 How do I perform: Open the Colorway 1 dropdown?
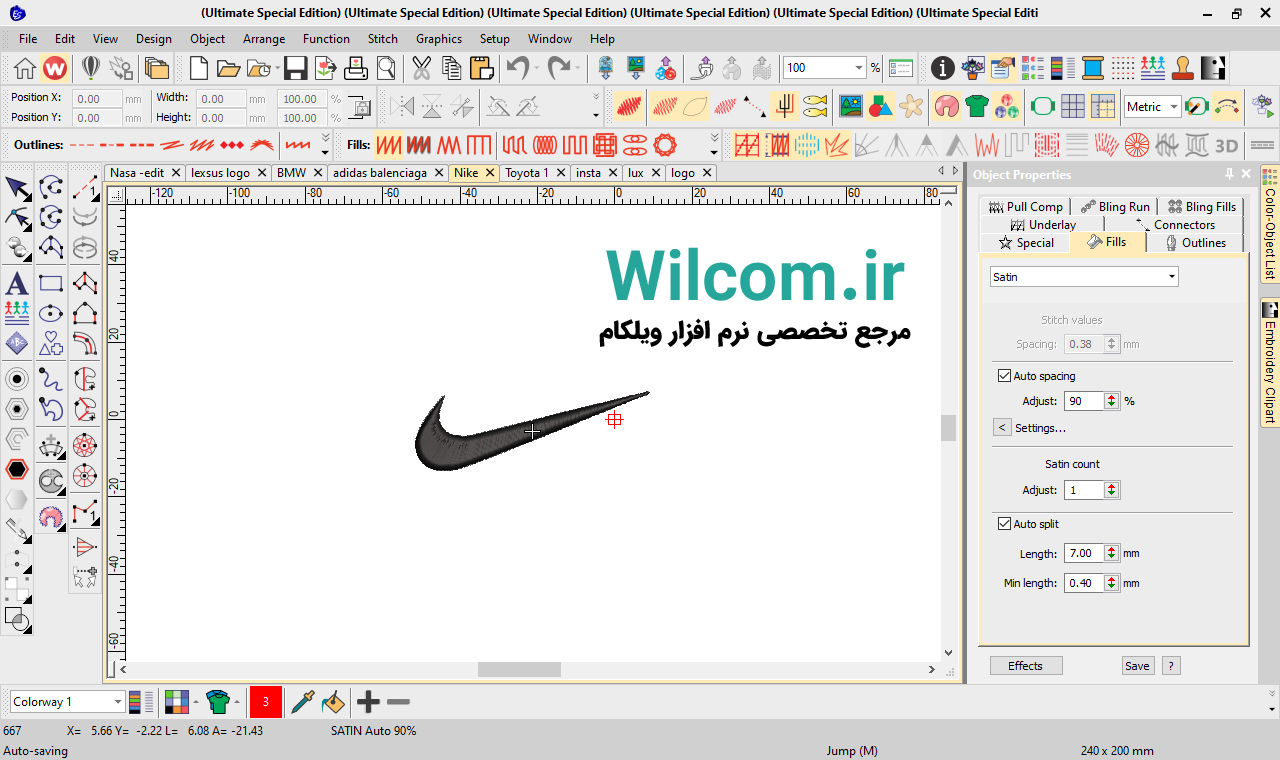(x=119, y=702)
